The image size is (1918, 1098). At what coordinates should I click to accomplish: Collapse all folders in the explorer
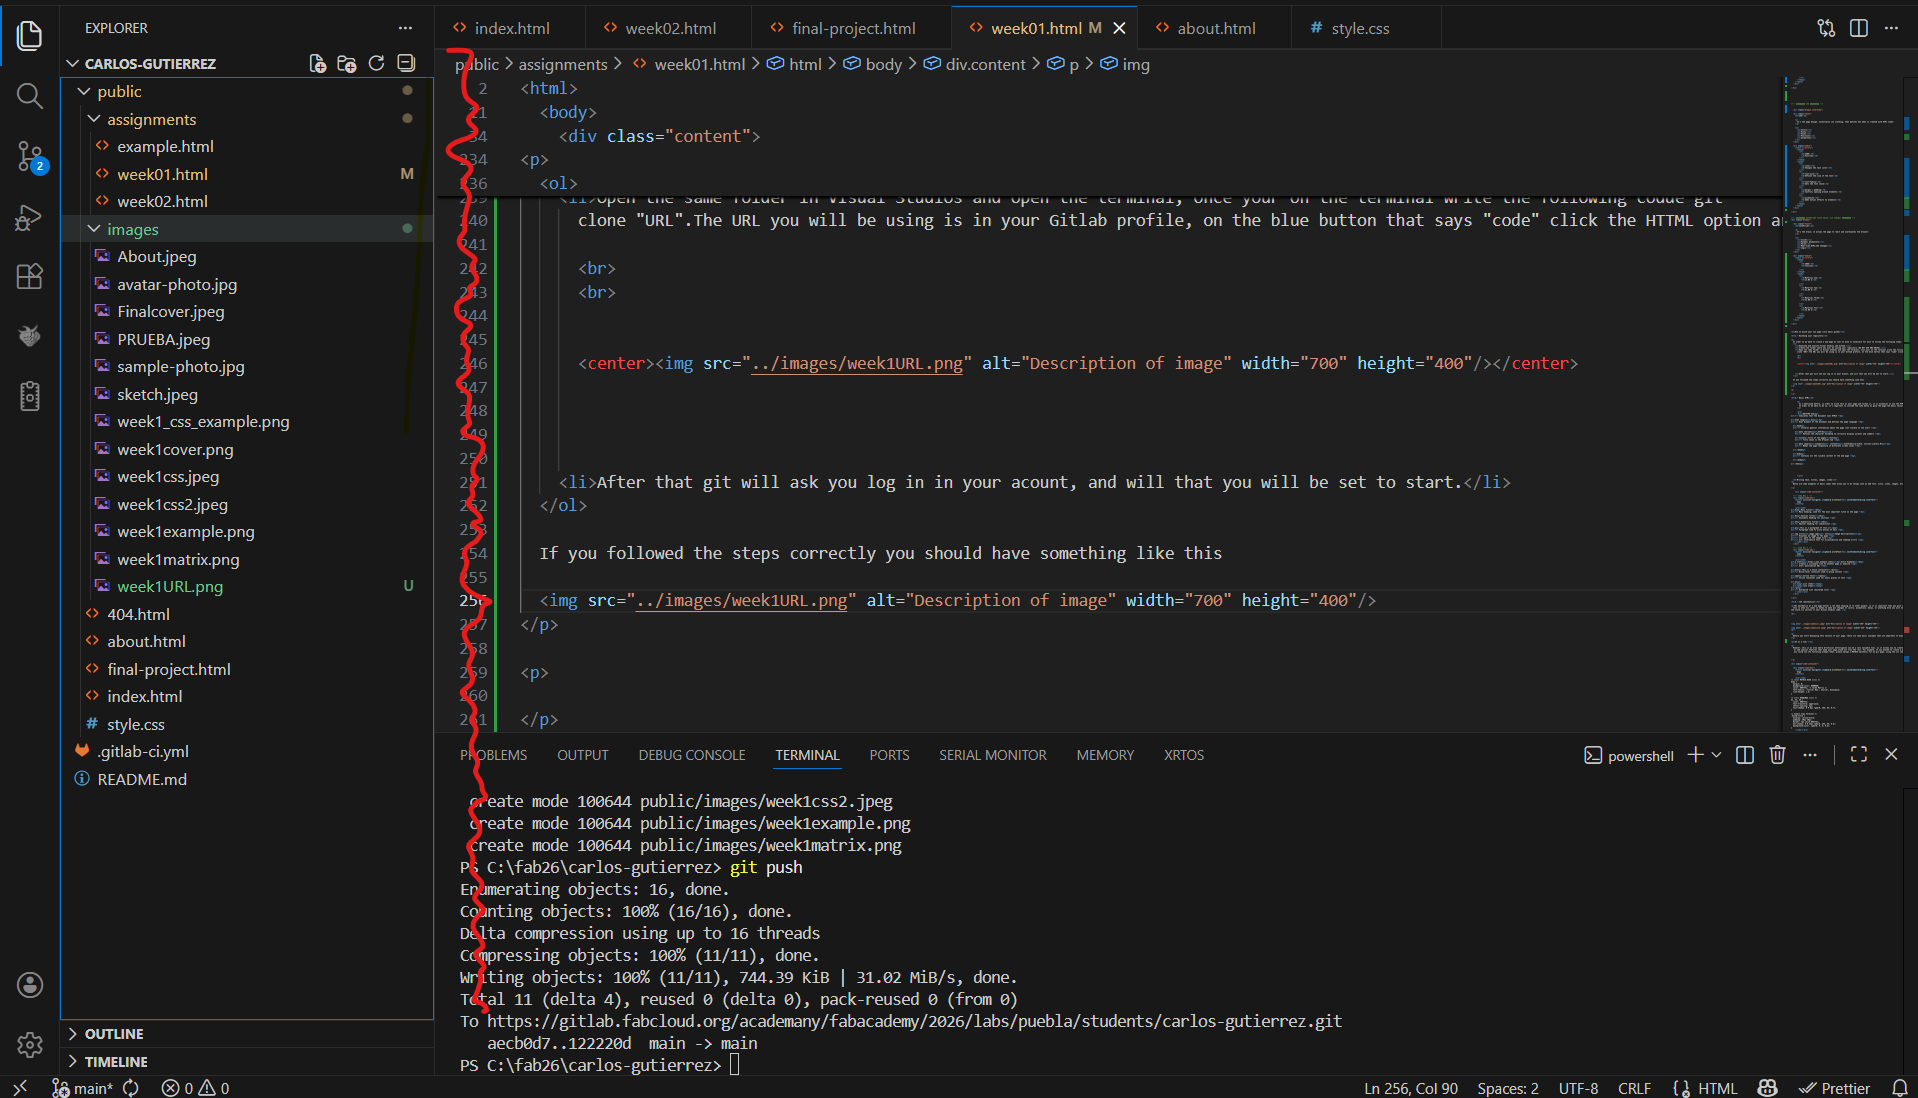pyautogui.click(x=406, y=64)
